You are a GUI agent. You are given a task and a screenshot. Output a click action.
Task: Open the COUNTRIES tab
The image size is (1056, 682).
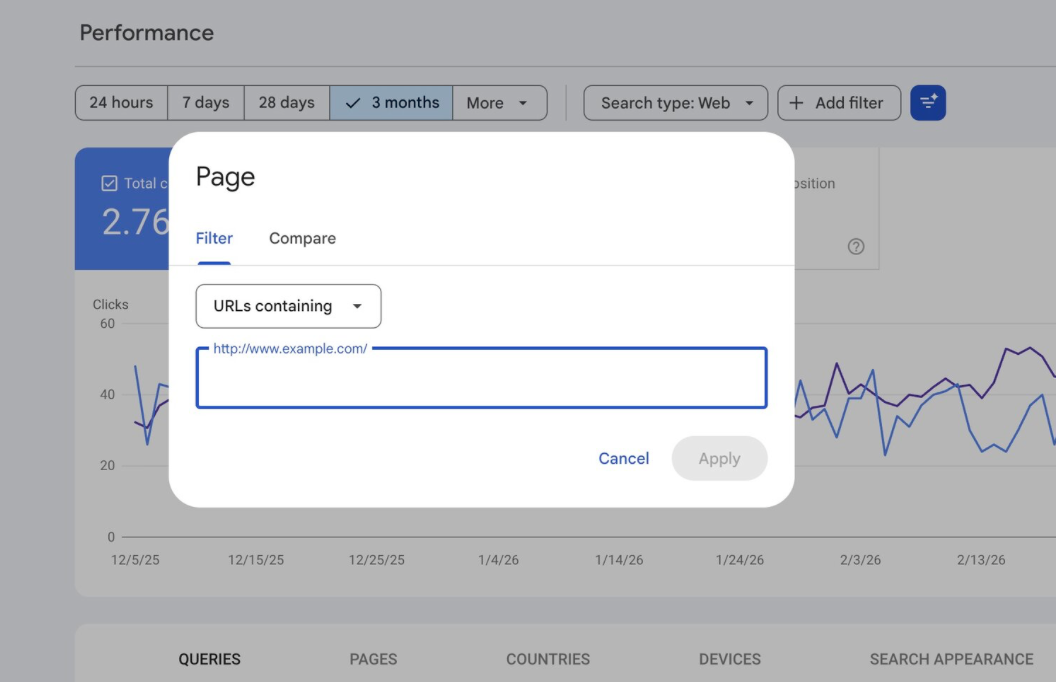(548, 659)
